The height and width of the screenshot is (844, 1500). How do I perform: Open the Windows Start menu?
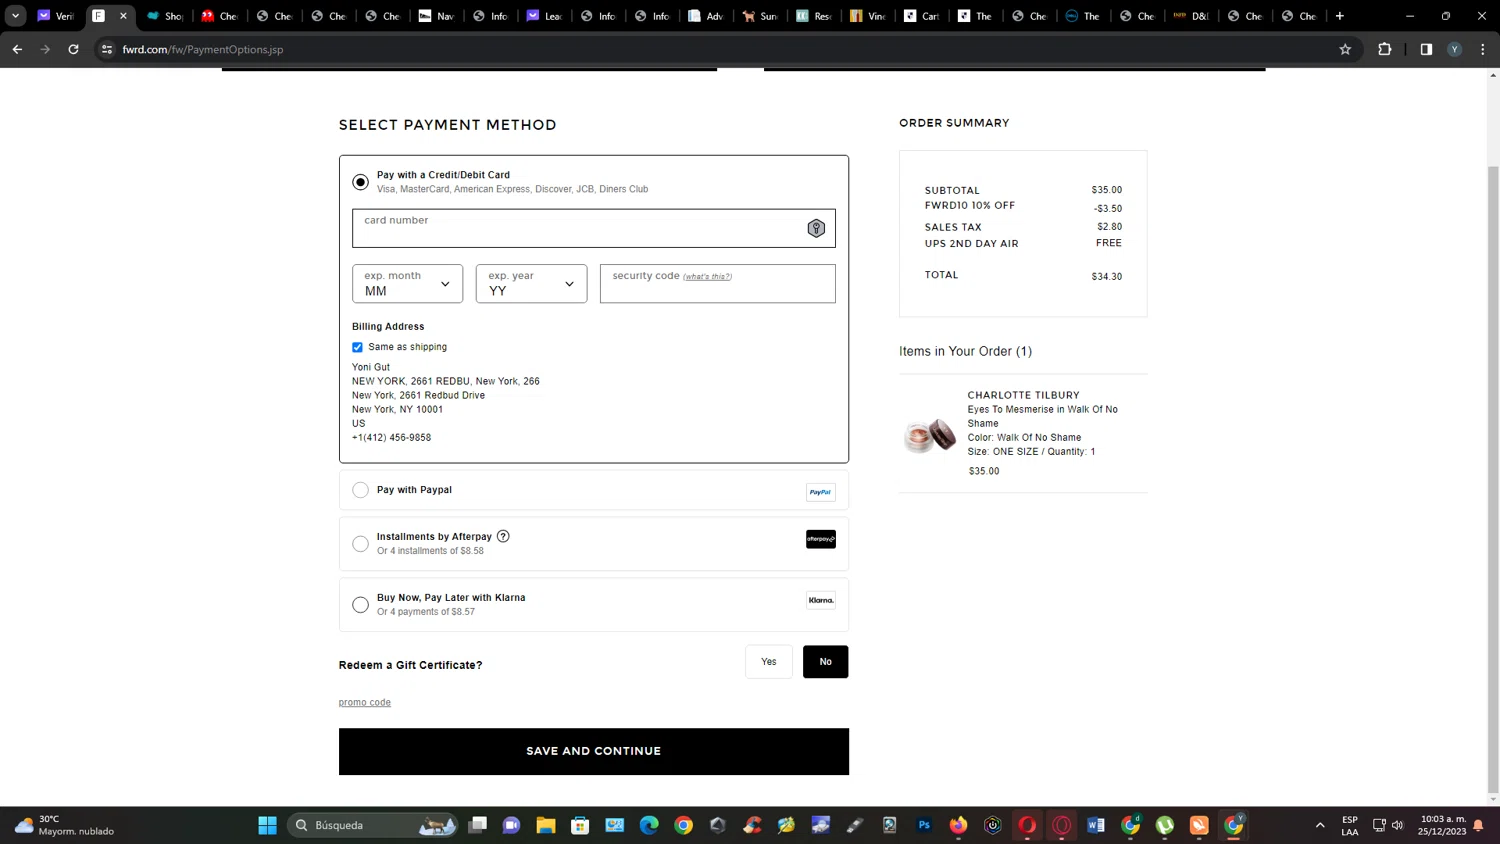[x=267, y=825]
